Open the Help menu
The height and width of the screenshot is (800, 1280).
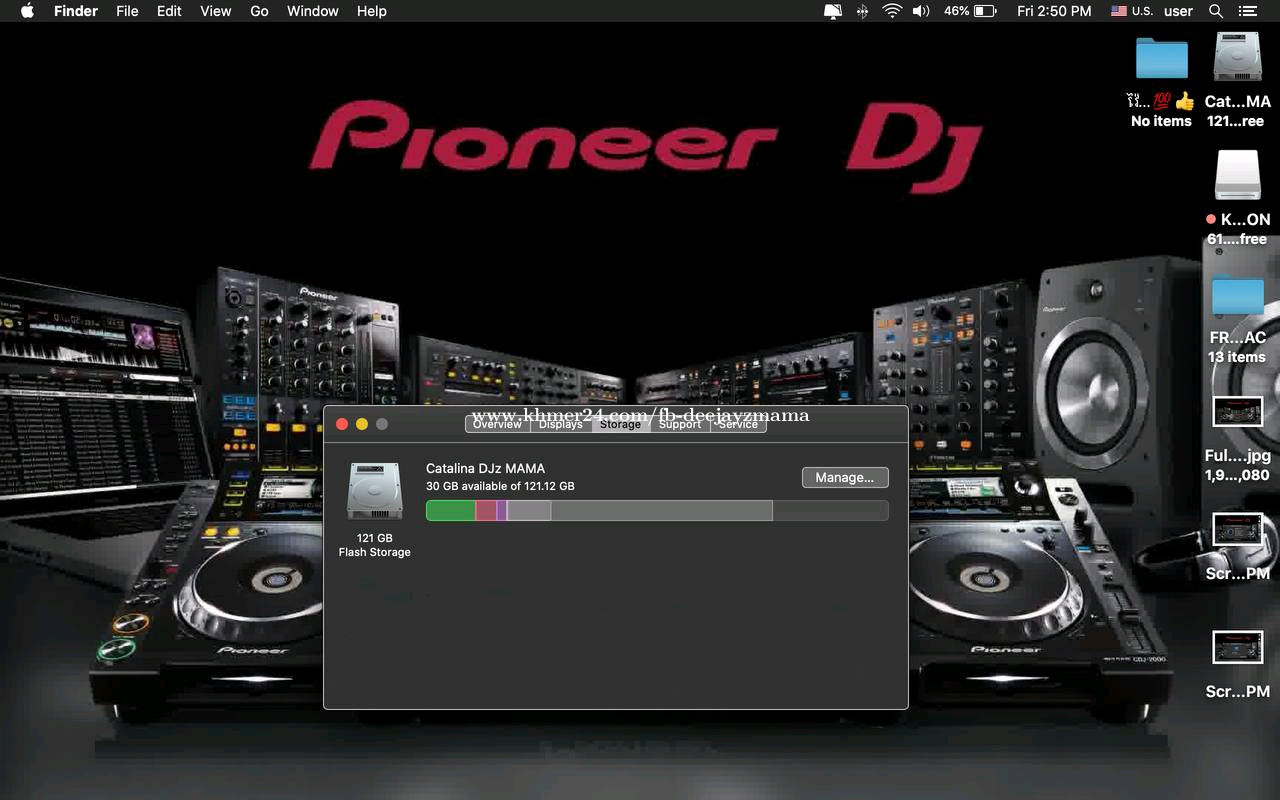tap(371, 11)
